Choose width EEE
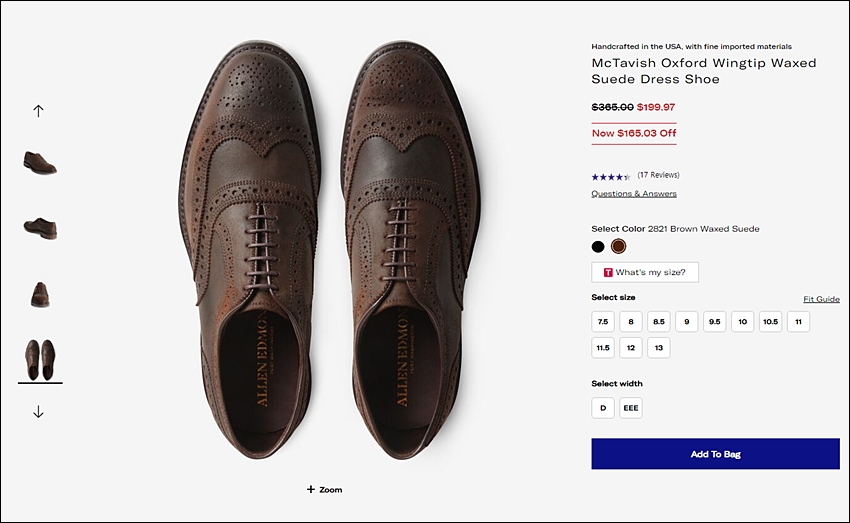850x523 pixels. pos(631,408)
